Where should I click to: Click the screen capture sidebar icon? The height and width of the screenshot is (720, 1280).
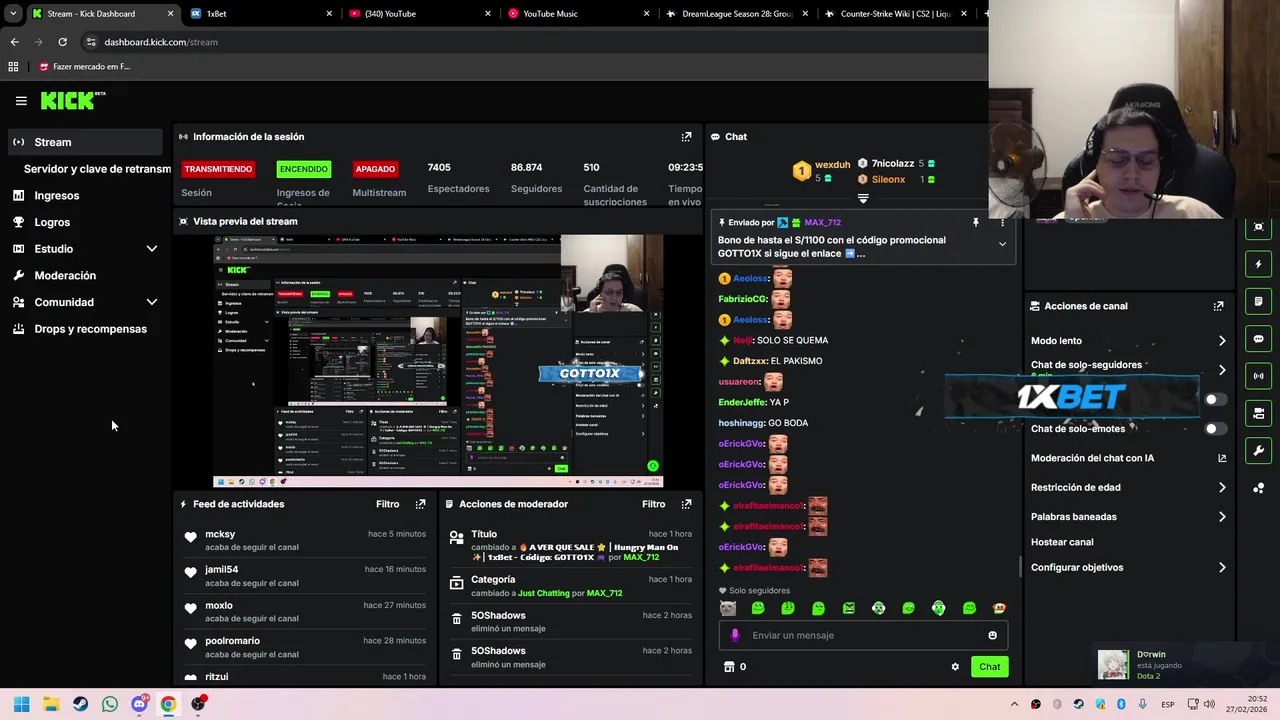click(x=1258, y=227)
